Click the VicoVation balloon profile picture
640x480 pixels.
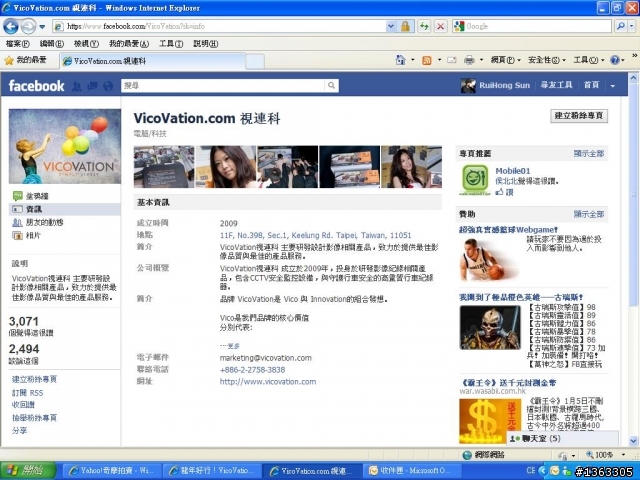pos(65,146)
